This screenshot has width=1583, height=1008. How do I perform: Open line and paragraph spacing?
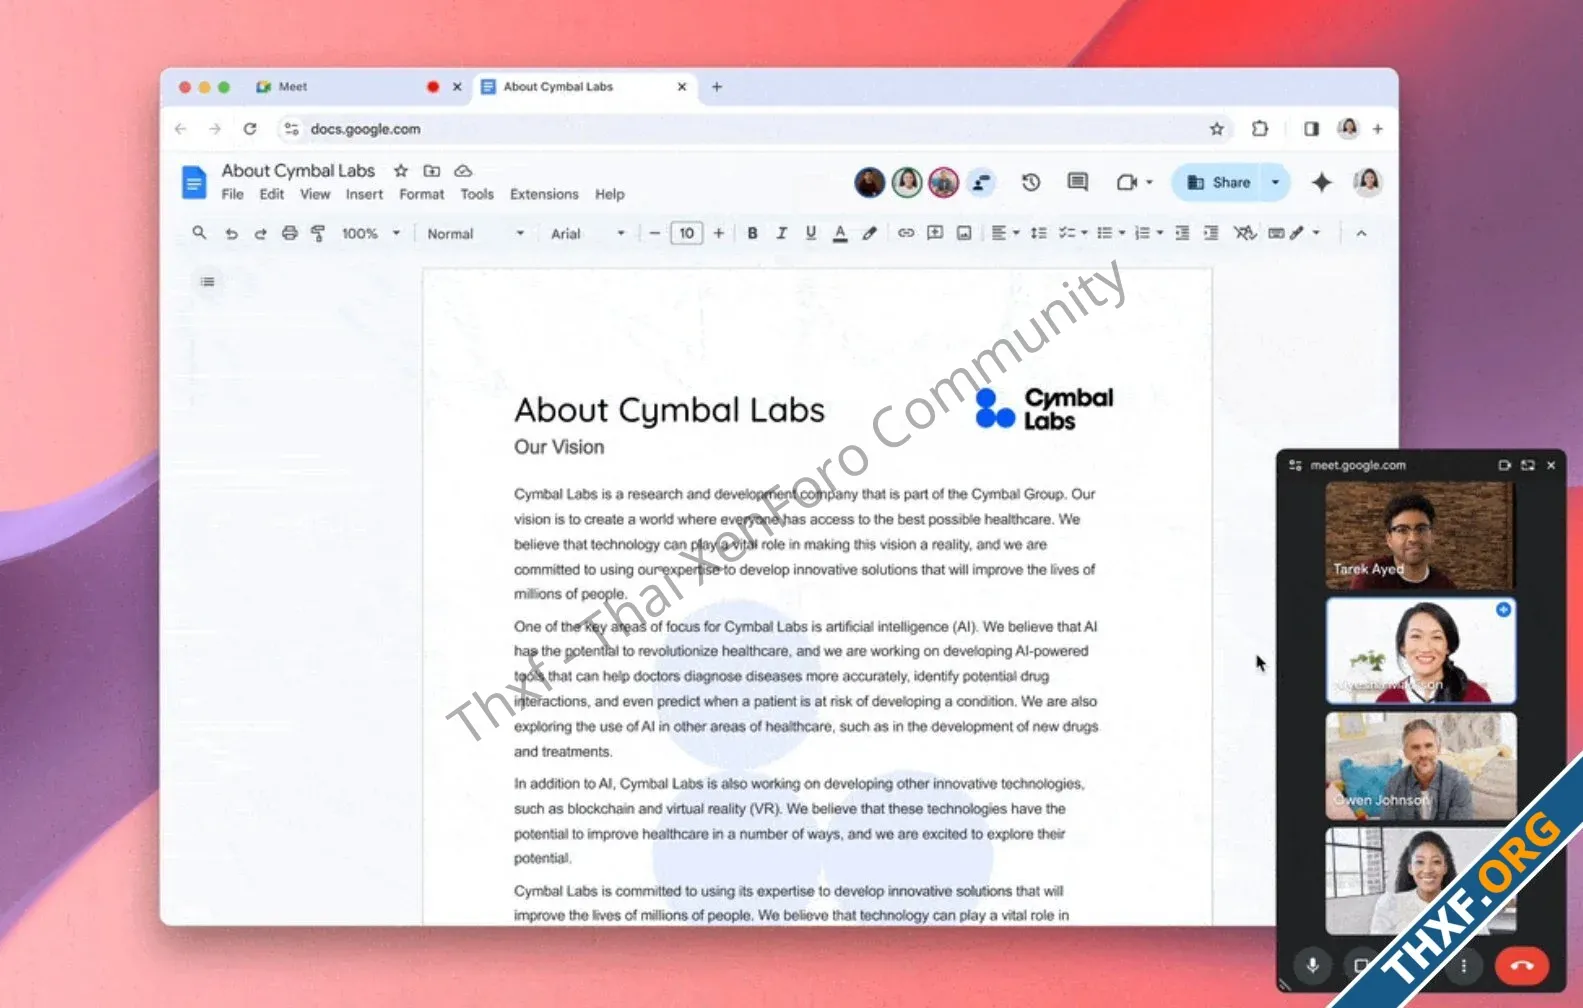(x=1039, y=233)
